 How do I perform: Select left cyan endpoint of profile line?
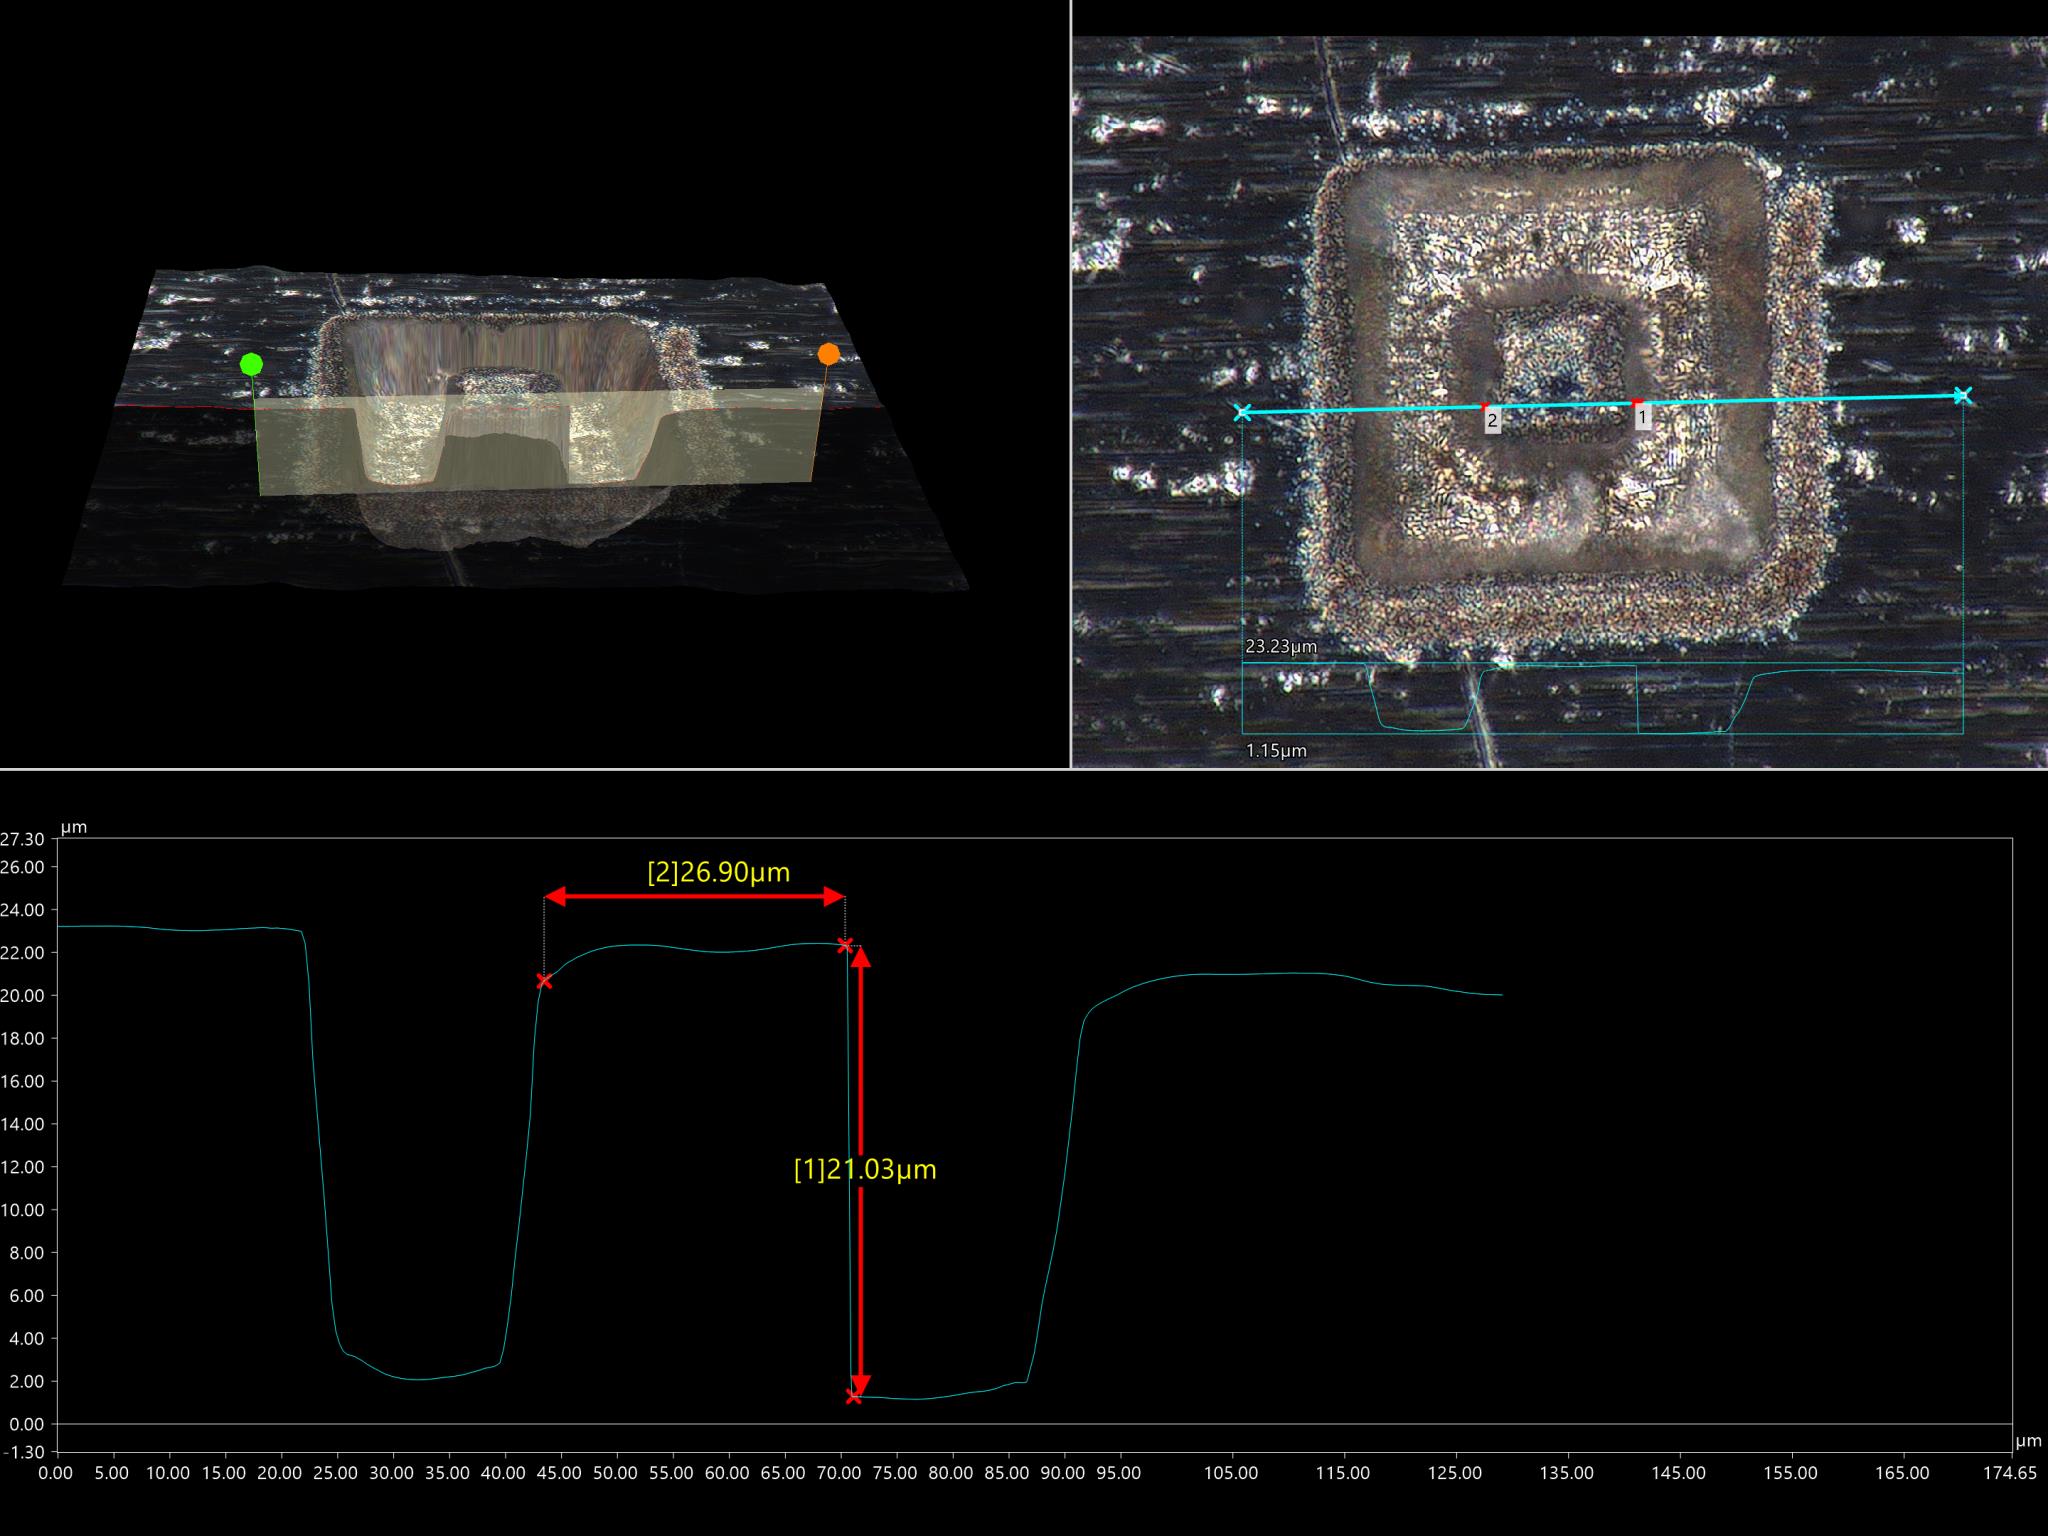1242,412
